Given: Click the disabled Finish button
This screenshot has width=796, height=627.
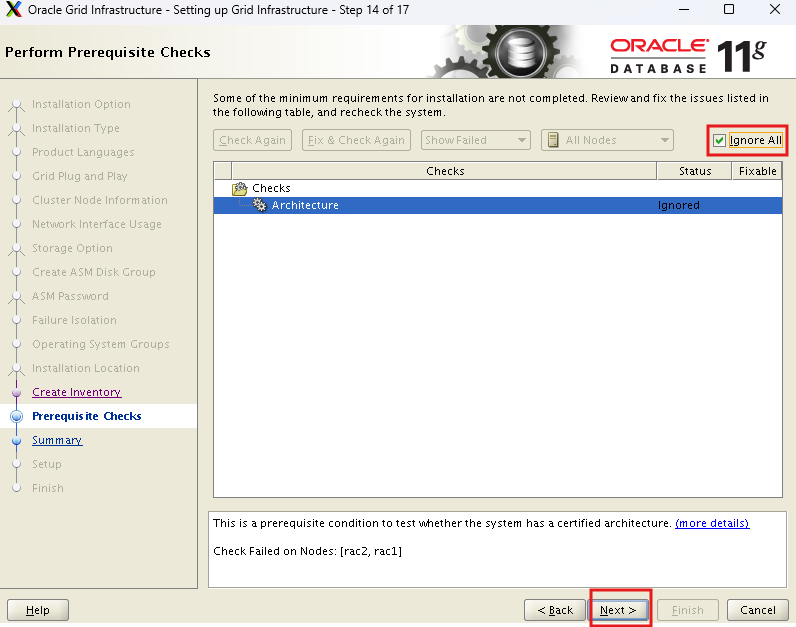Looking at the screenshot, I should tap(688, 610).
